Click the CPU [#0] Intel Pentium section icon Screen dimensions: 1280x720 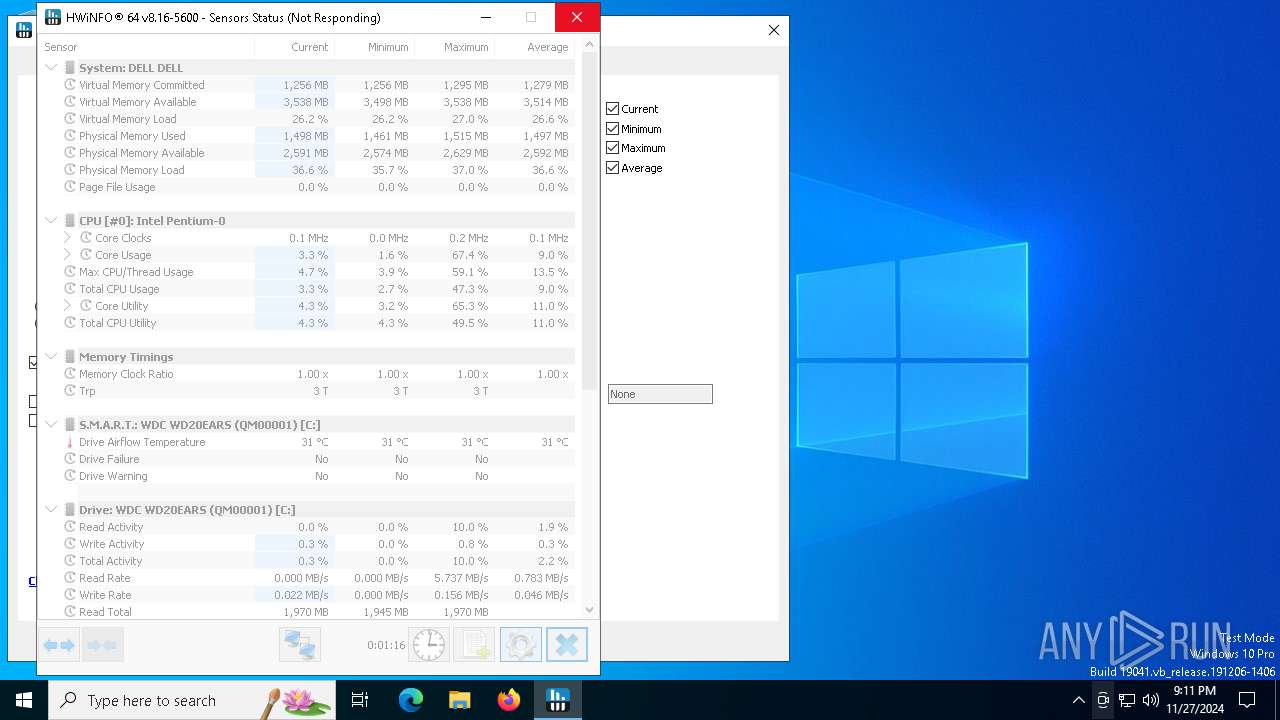click(x=70, y=221)
